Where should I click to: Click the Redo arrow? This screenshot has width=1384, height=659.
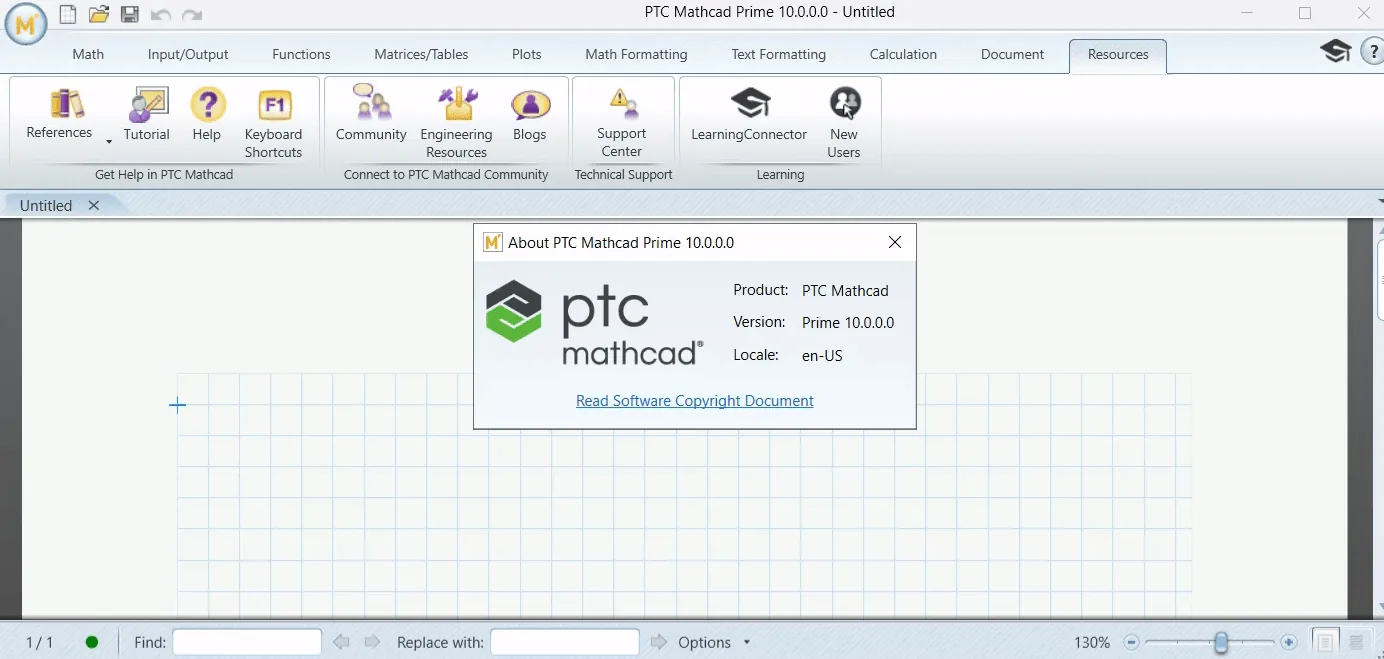(192, 15)
